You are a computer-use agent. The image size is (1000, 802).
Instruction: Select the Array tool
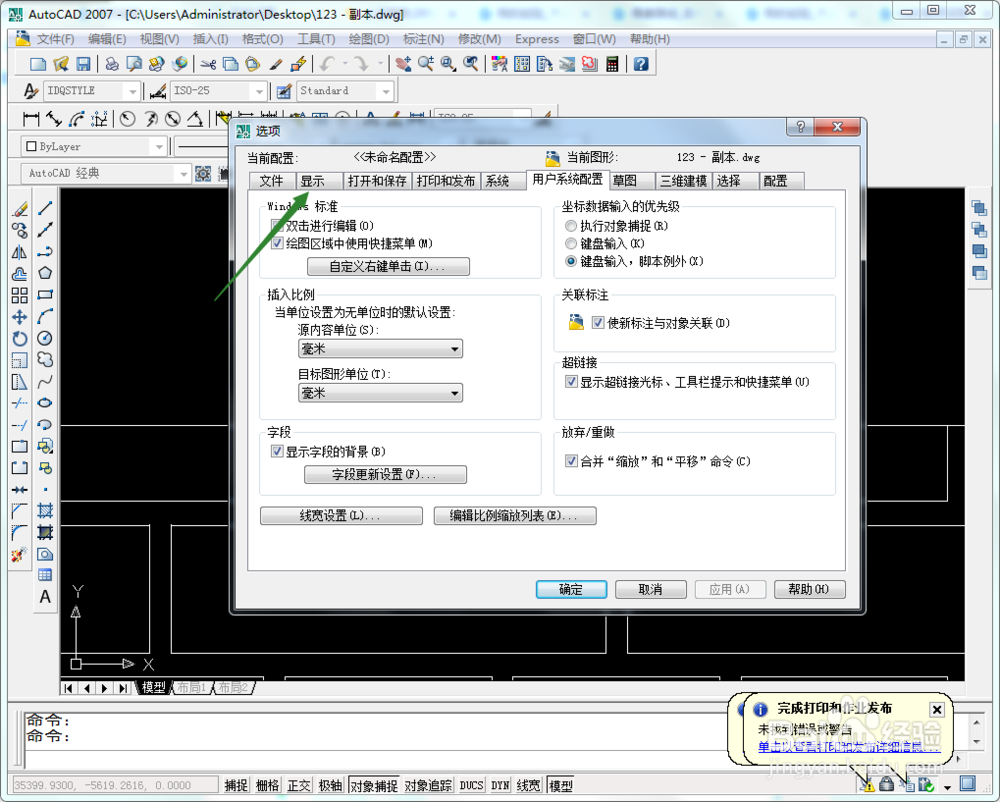[20, 295]
